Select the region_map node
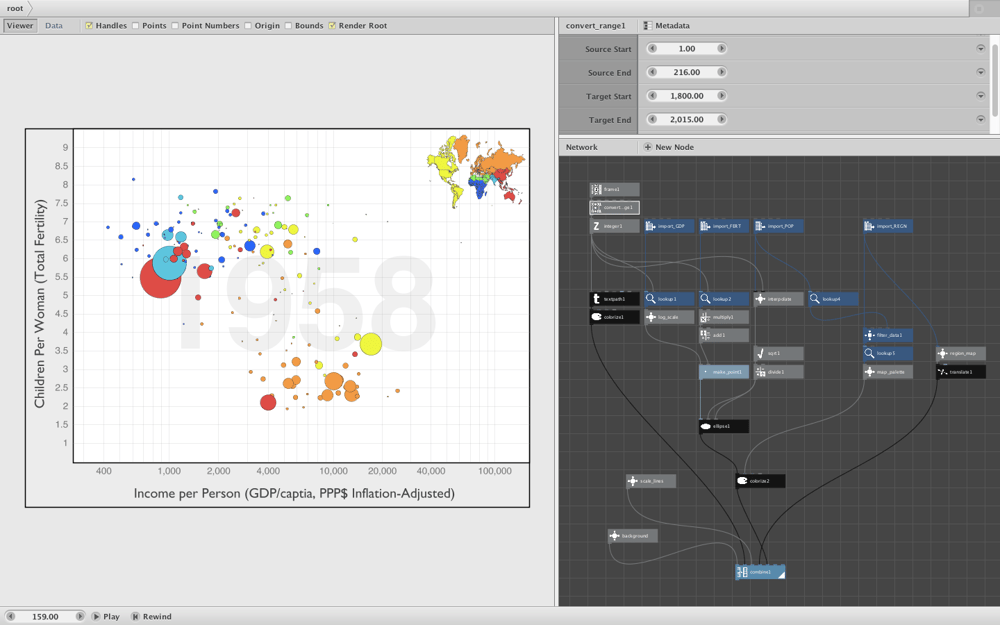This screenshot has width=1000, height=625. [x=961, y=353]
